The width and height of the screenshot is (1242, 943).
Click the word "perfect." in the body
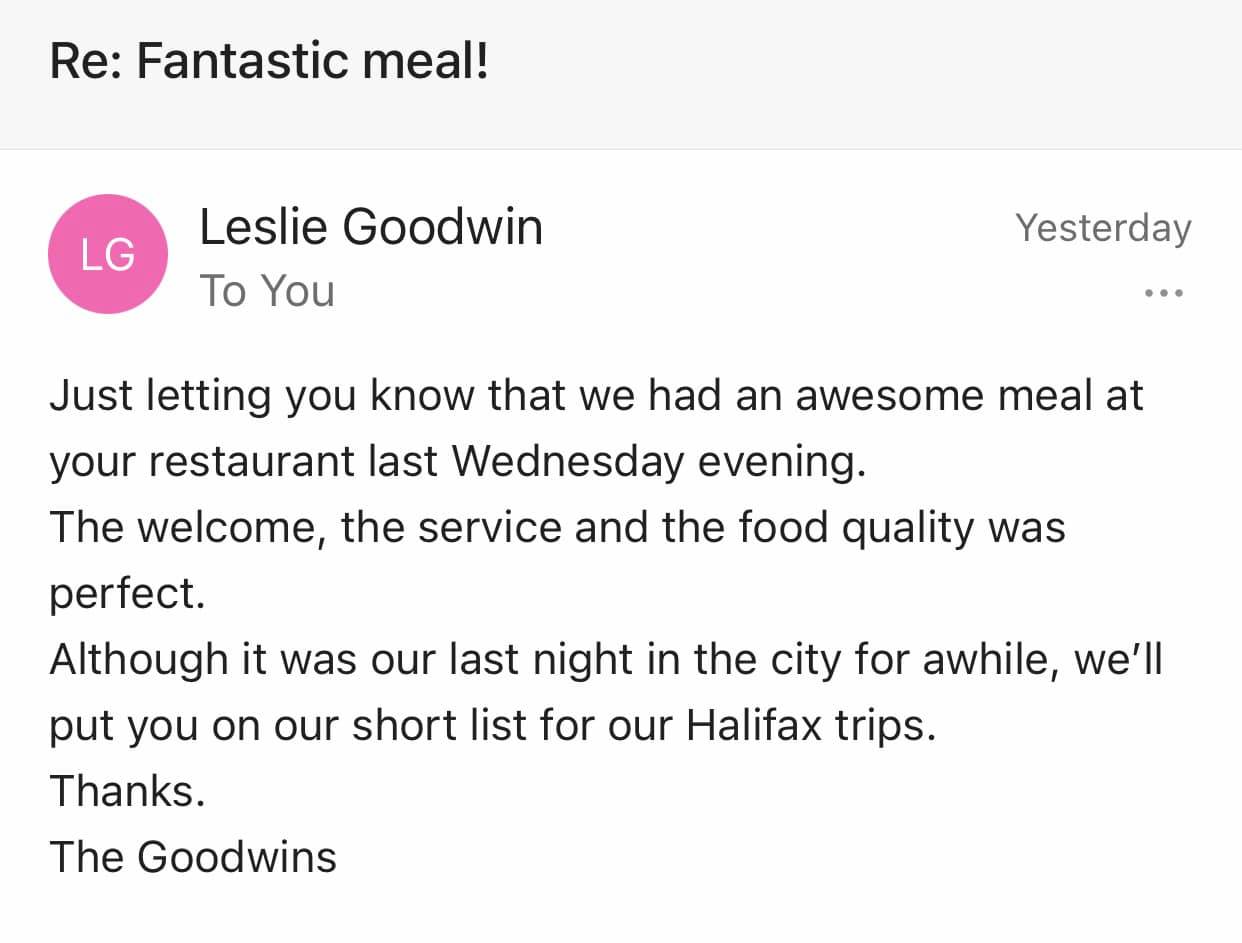coord(127,593)
